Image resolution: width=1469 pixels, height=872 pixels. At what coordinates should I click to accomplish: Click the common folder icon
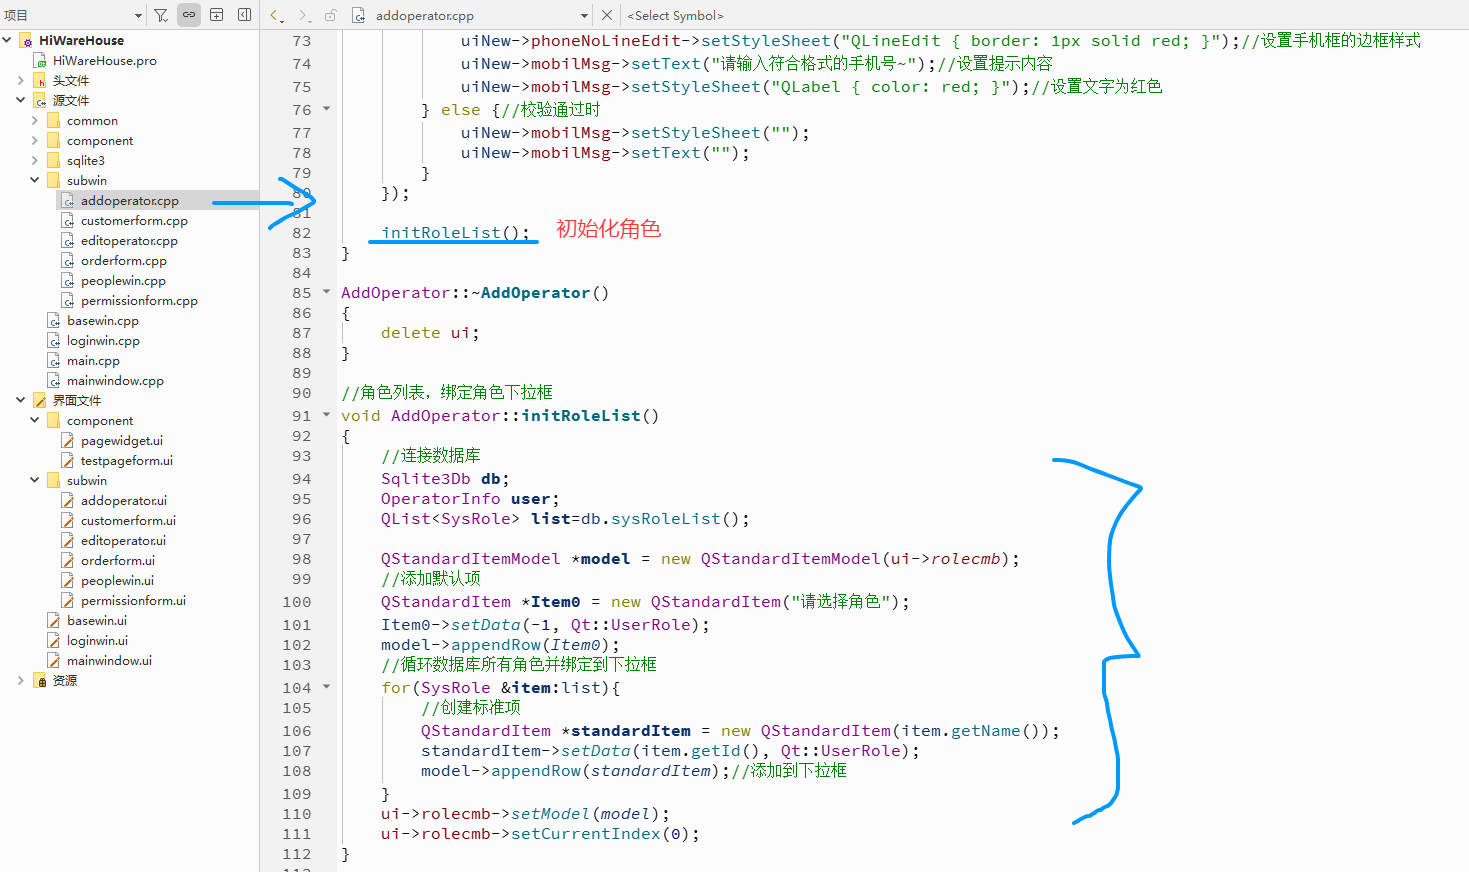click(54, 120)
